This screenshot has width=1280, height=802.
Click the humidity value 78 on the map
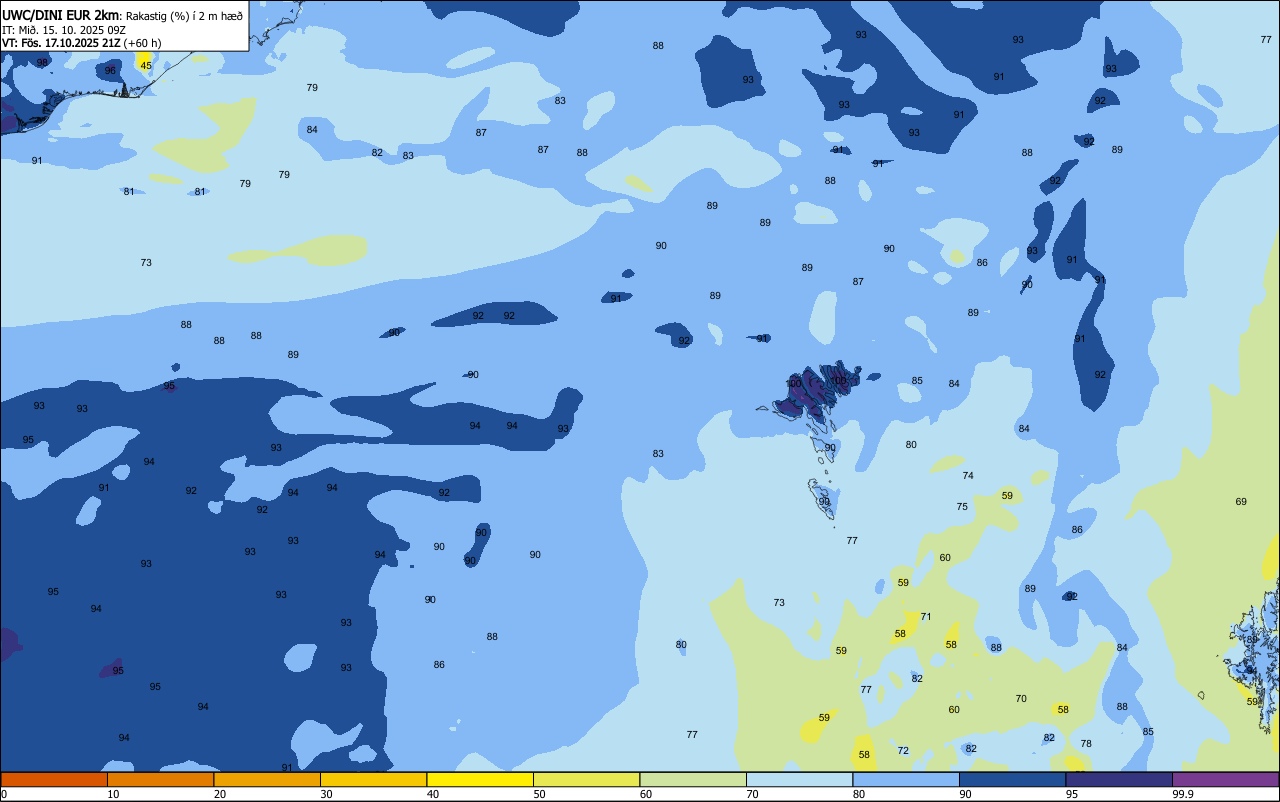pos(1086,744)
